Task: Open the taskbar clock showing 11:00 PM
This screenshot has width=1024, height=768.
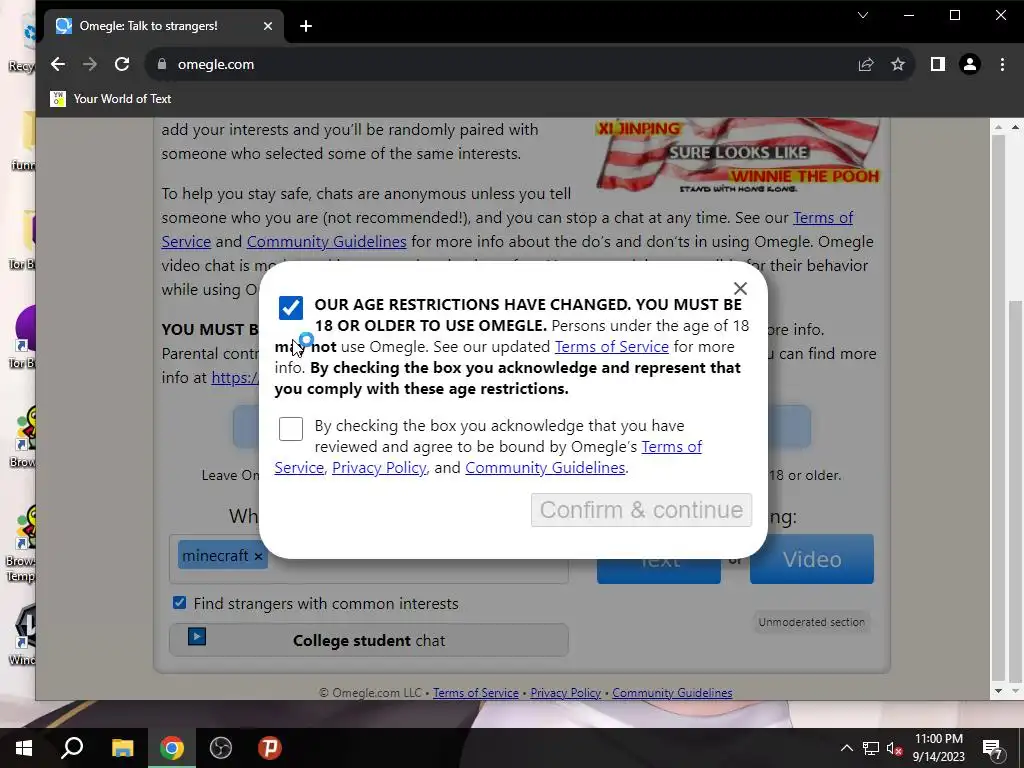Action: point(938,748)
